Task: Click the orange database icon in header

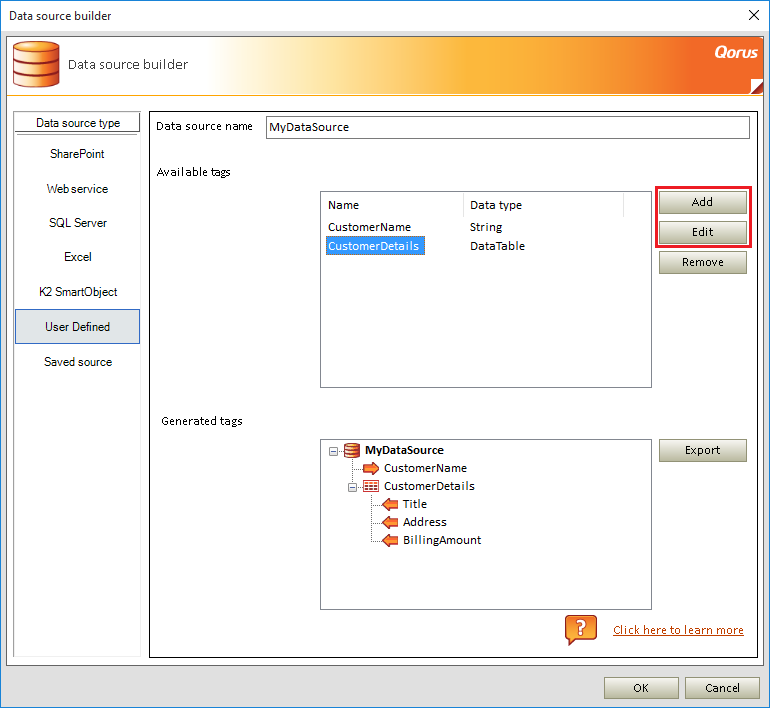Action: click(36, 64)
